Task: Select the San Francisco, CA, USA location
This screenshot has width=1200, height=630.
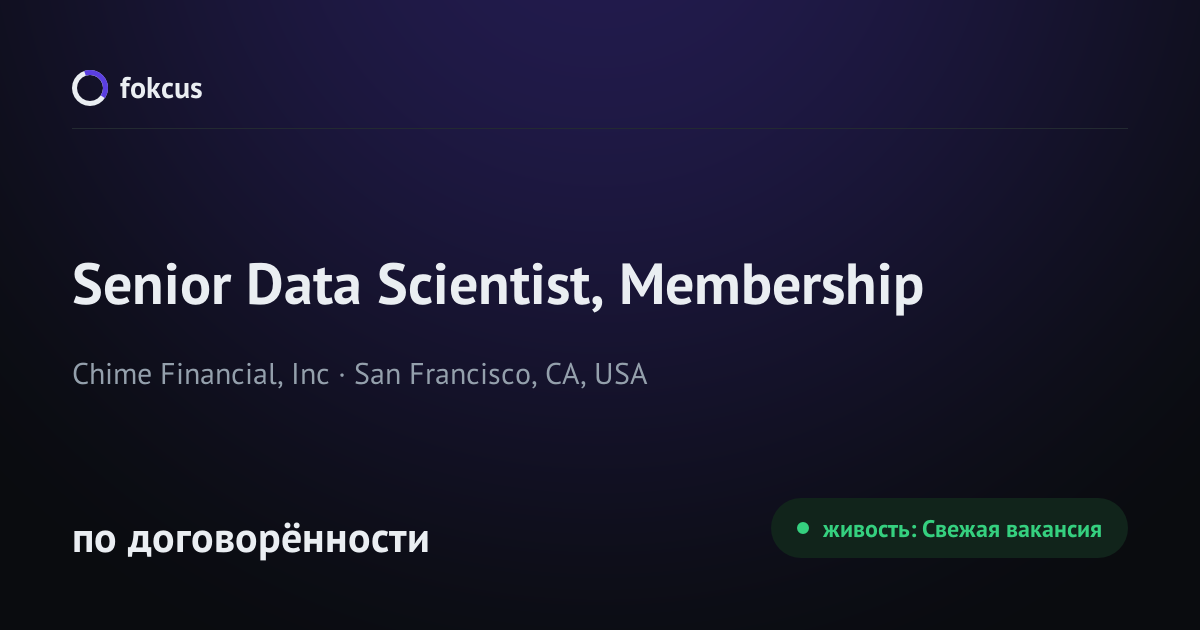Action: 501,375
